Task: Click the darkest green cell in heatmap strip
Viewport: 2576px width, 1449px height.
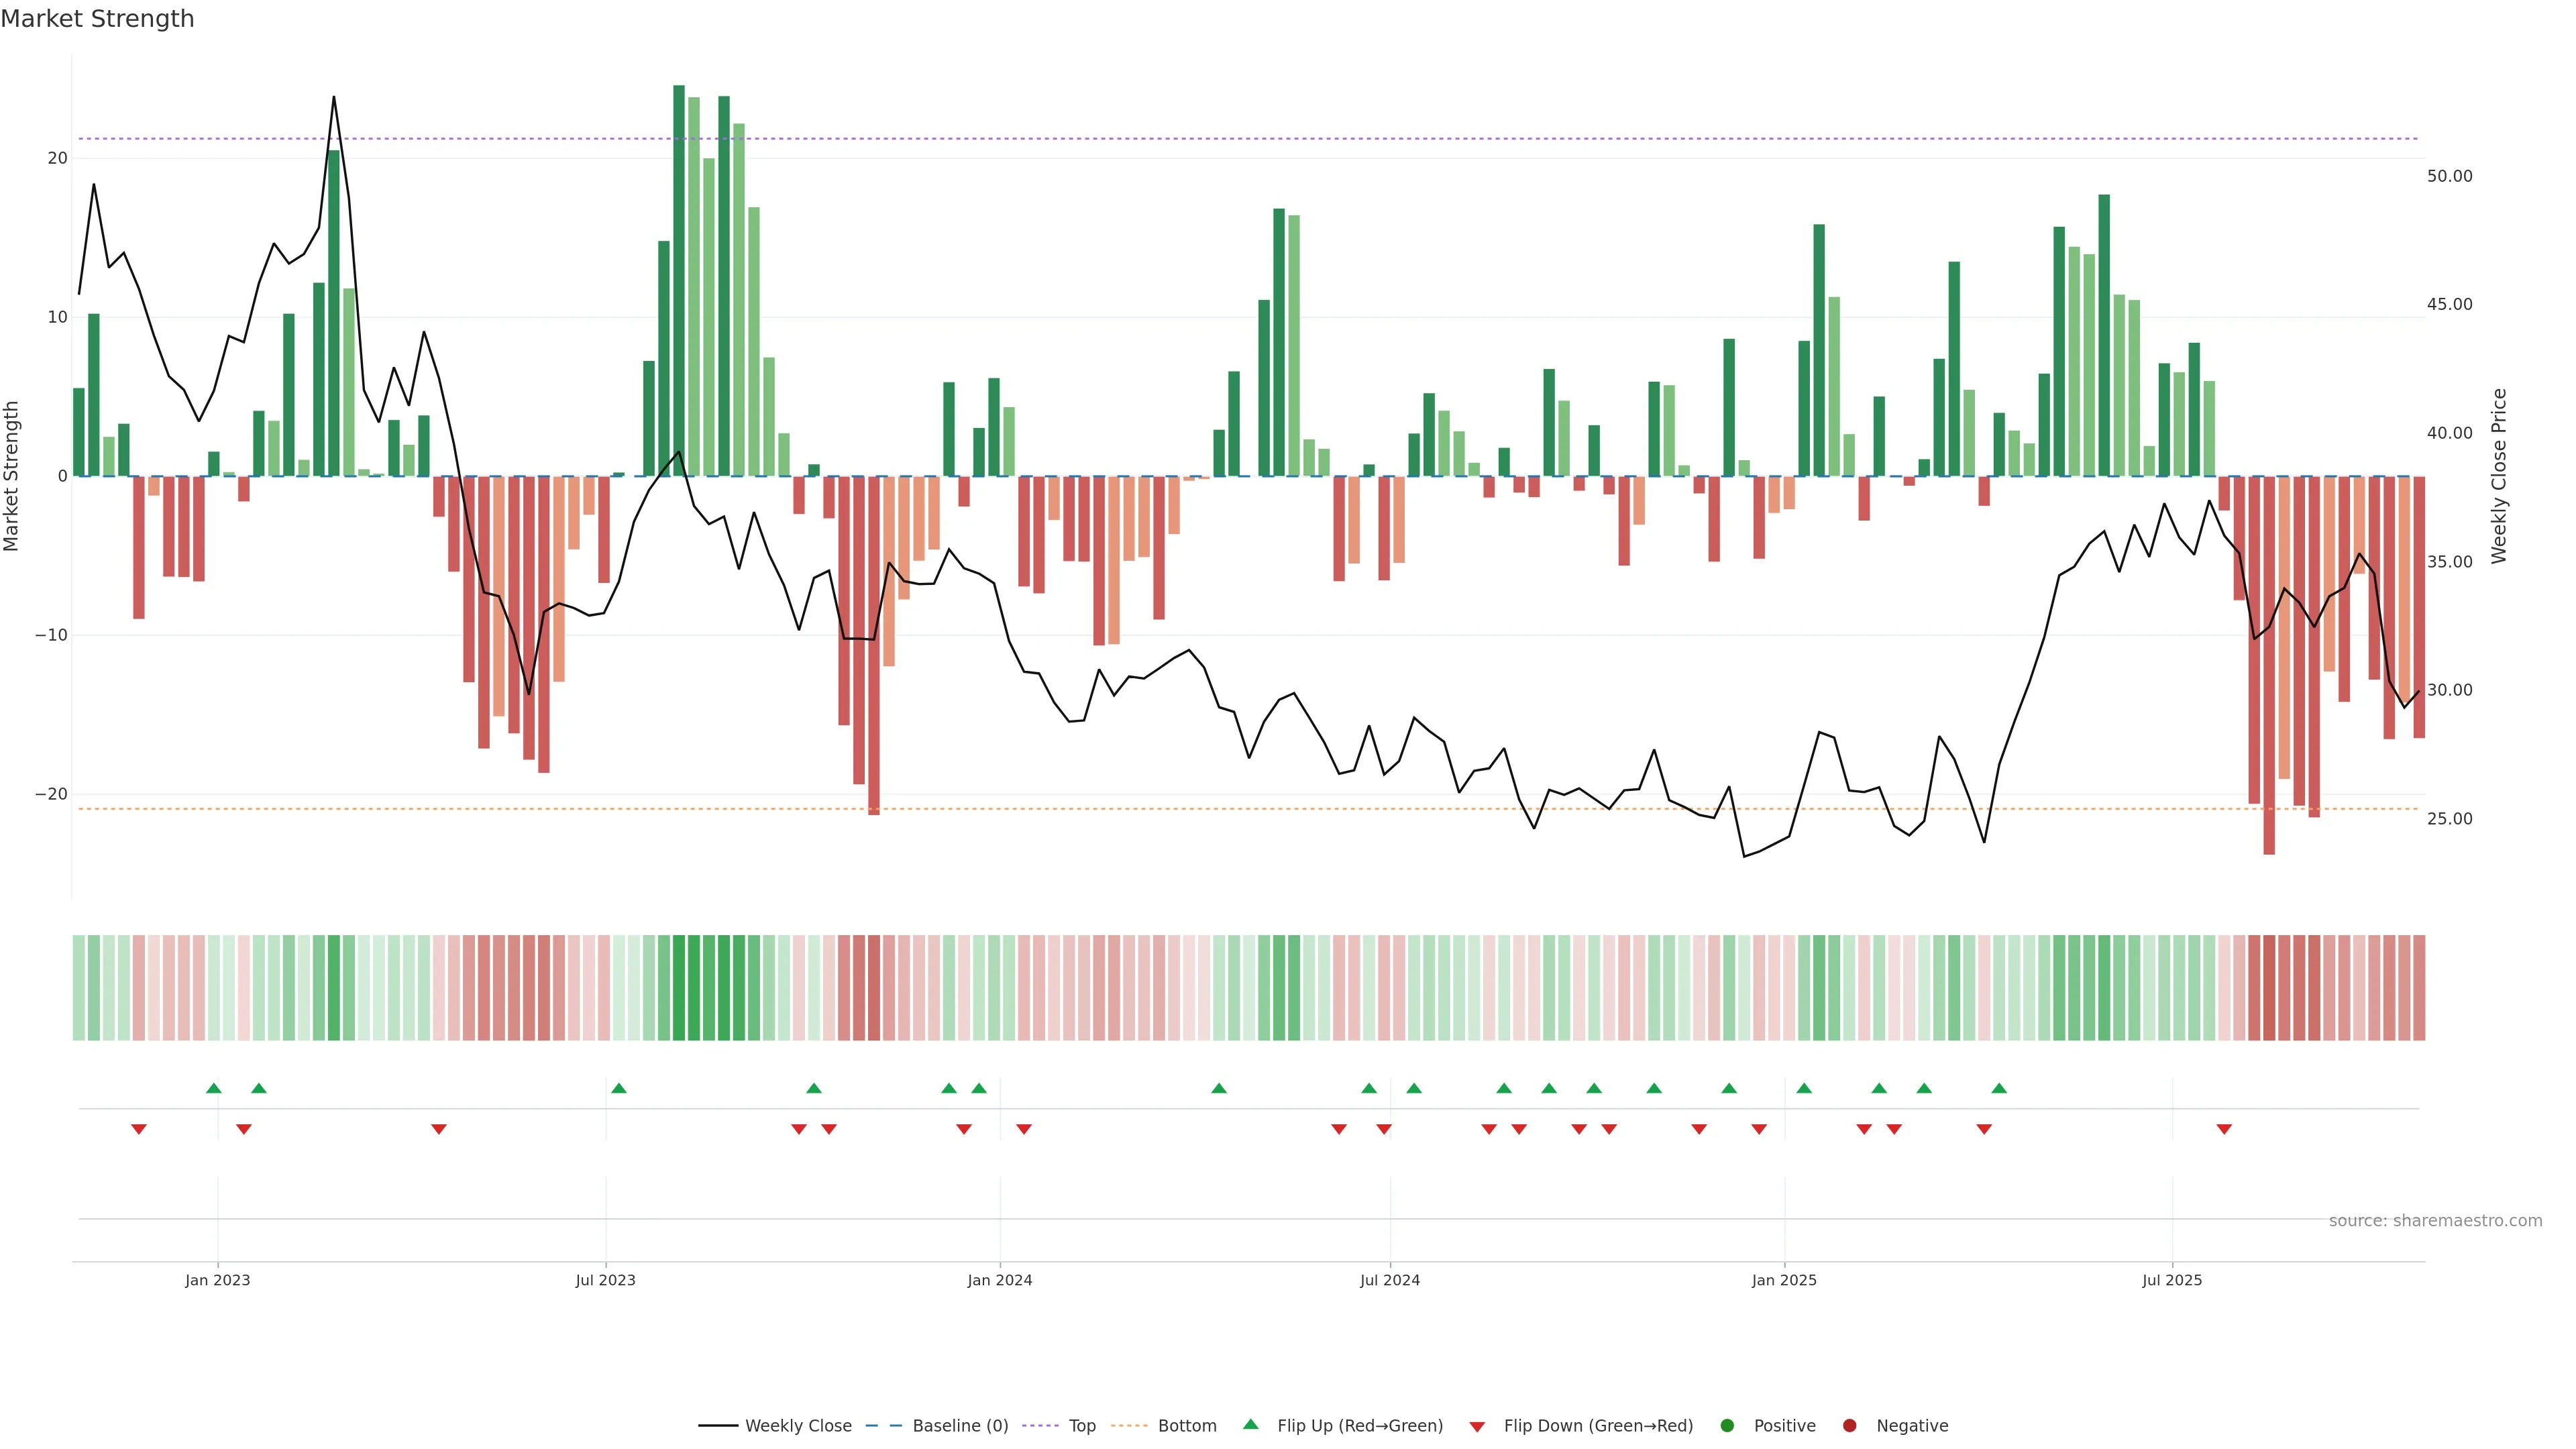Action: 679,988
